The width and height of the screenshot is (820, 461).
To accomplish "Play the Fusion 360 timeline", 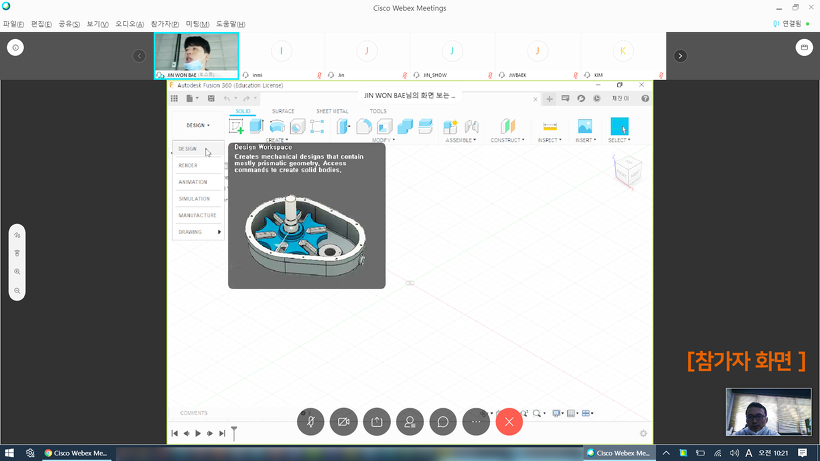I will click(x=198, y=433).
